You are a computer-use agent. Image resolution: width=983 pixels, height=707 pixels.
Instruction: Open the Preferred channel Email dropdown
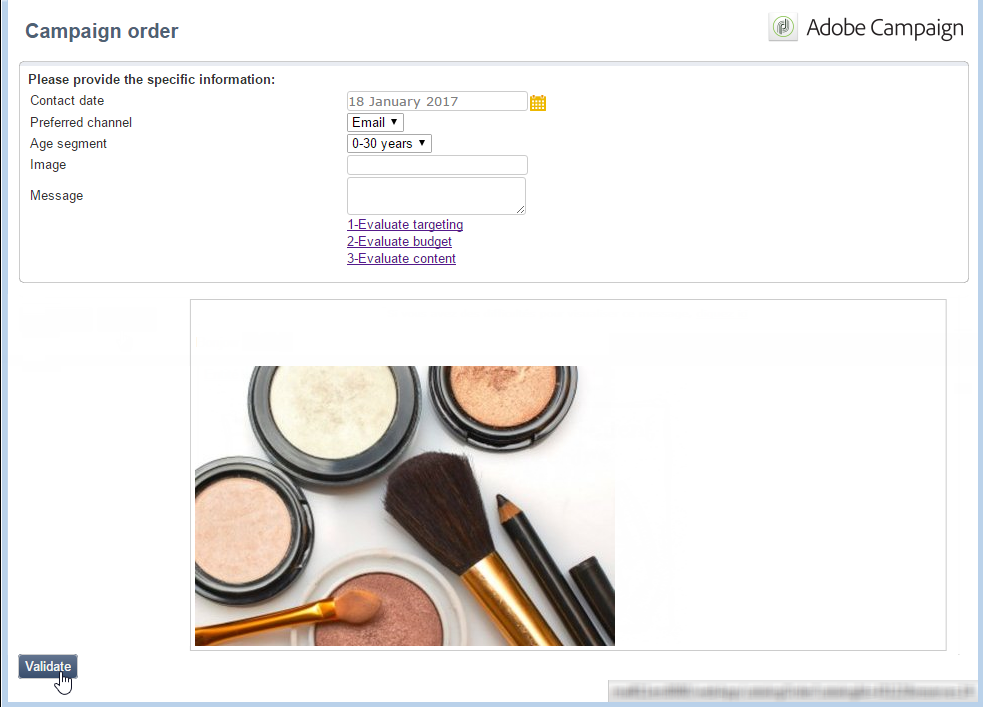click(x=375, y=122)
